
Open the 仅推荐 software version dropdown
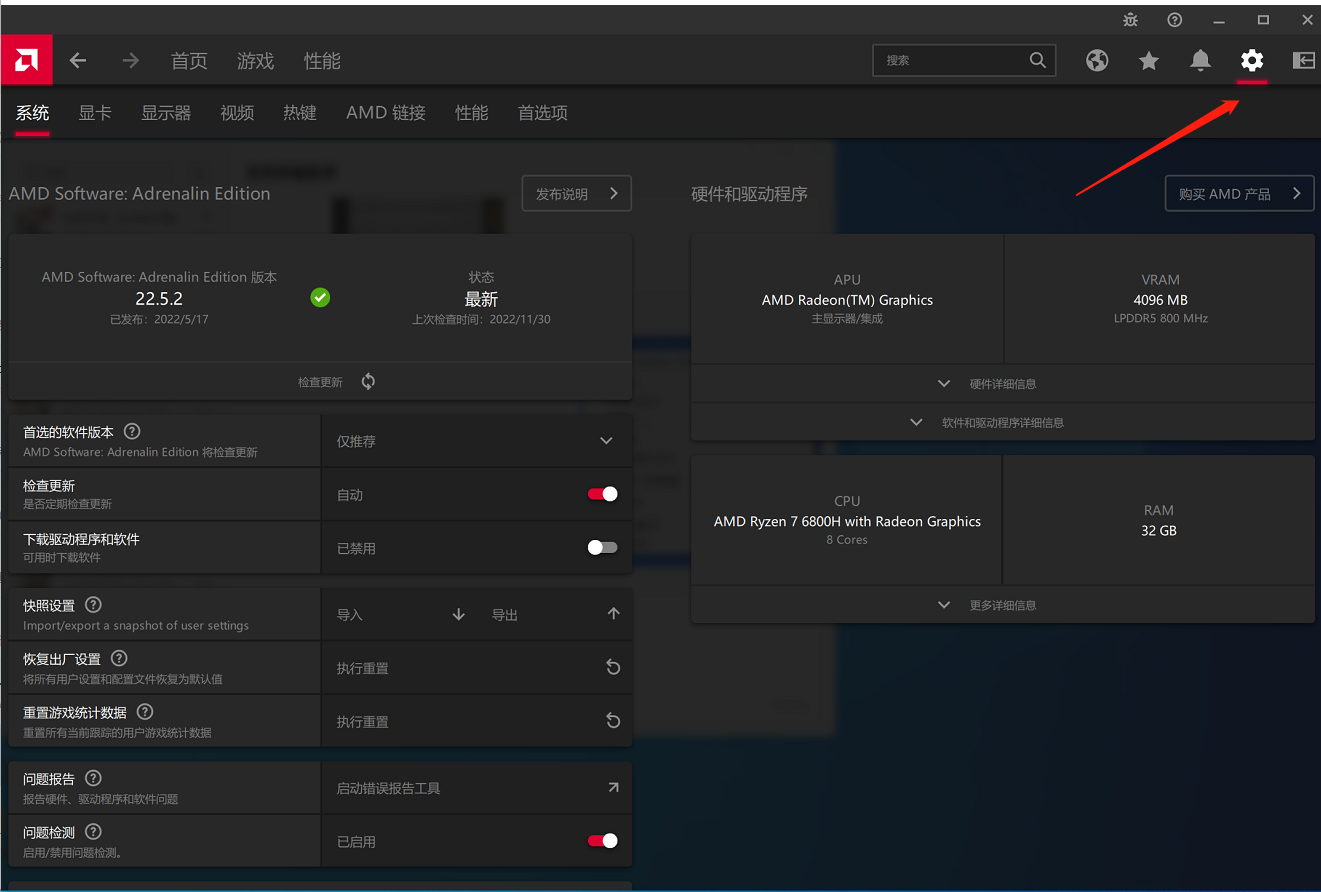[x=477, y=441]
